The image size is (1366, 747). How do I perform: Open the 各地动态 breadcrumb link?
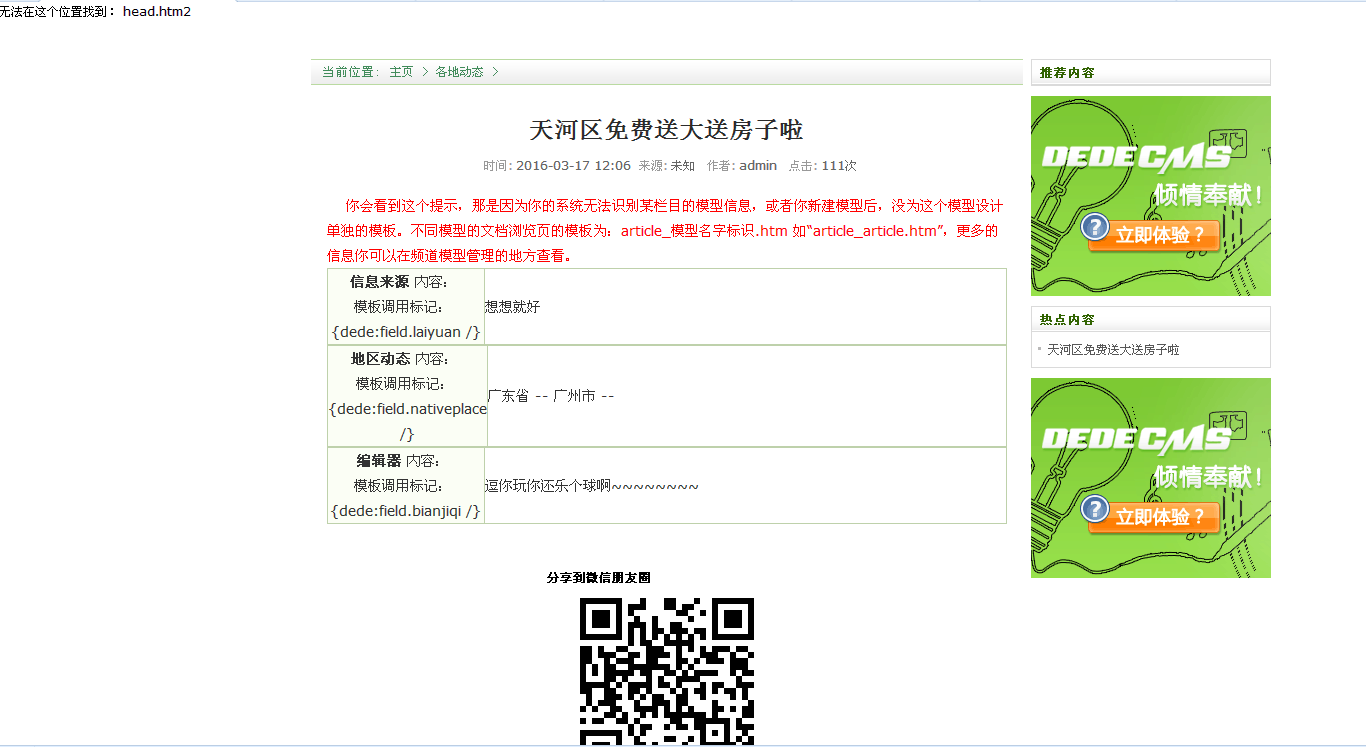pos(459,72)
